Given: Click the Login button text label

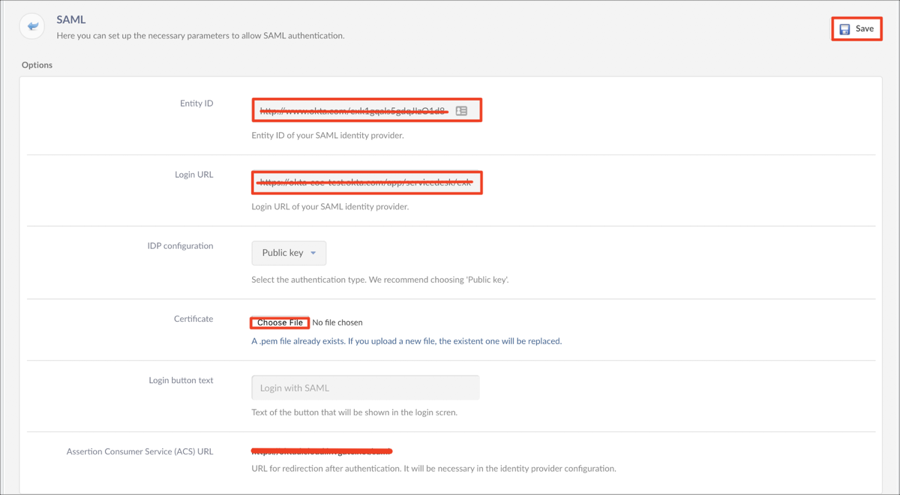Looking at the screenshot, I should point(180,380).
